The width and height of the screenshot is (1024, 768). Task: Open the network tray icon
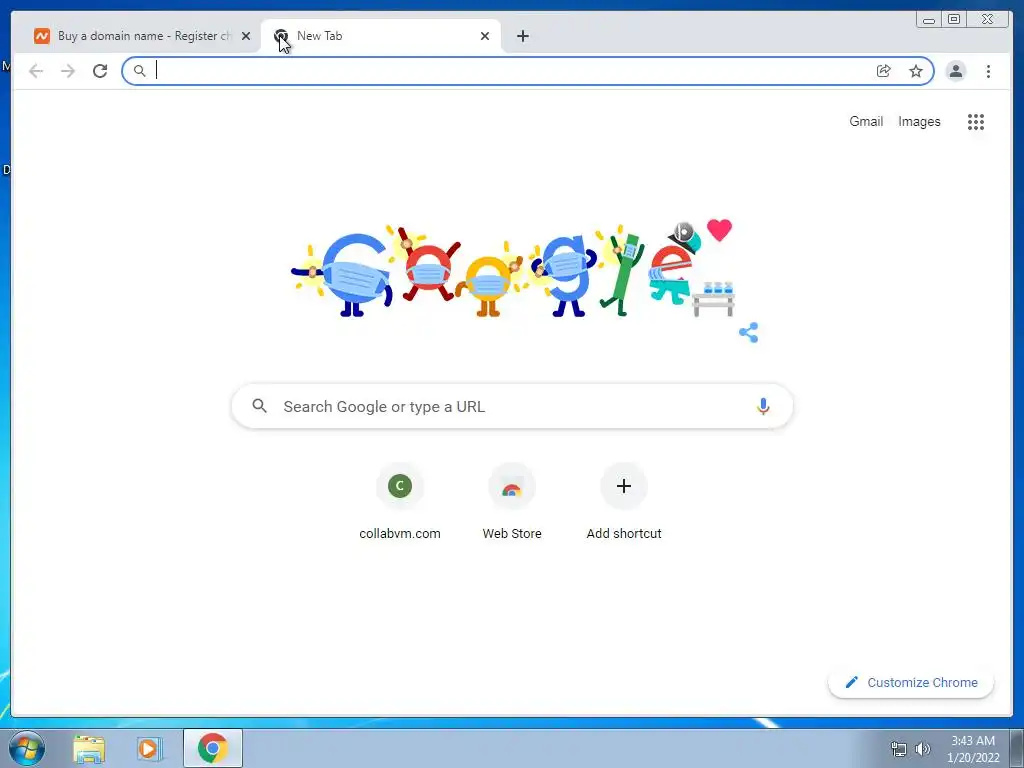[899, 749]
